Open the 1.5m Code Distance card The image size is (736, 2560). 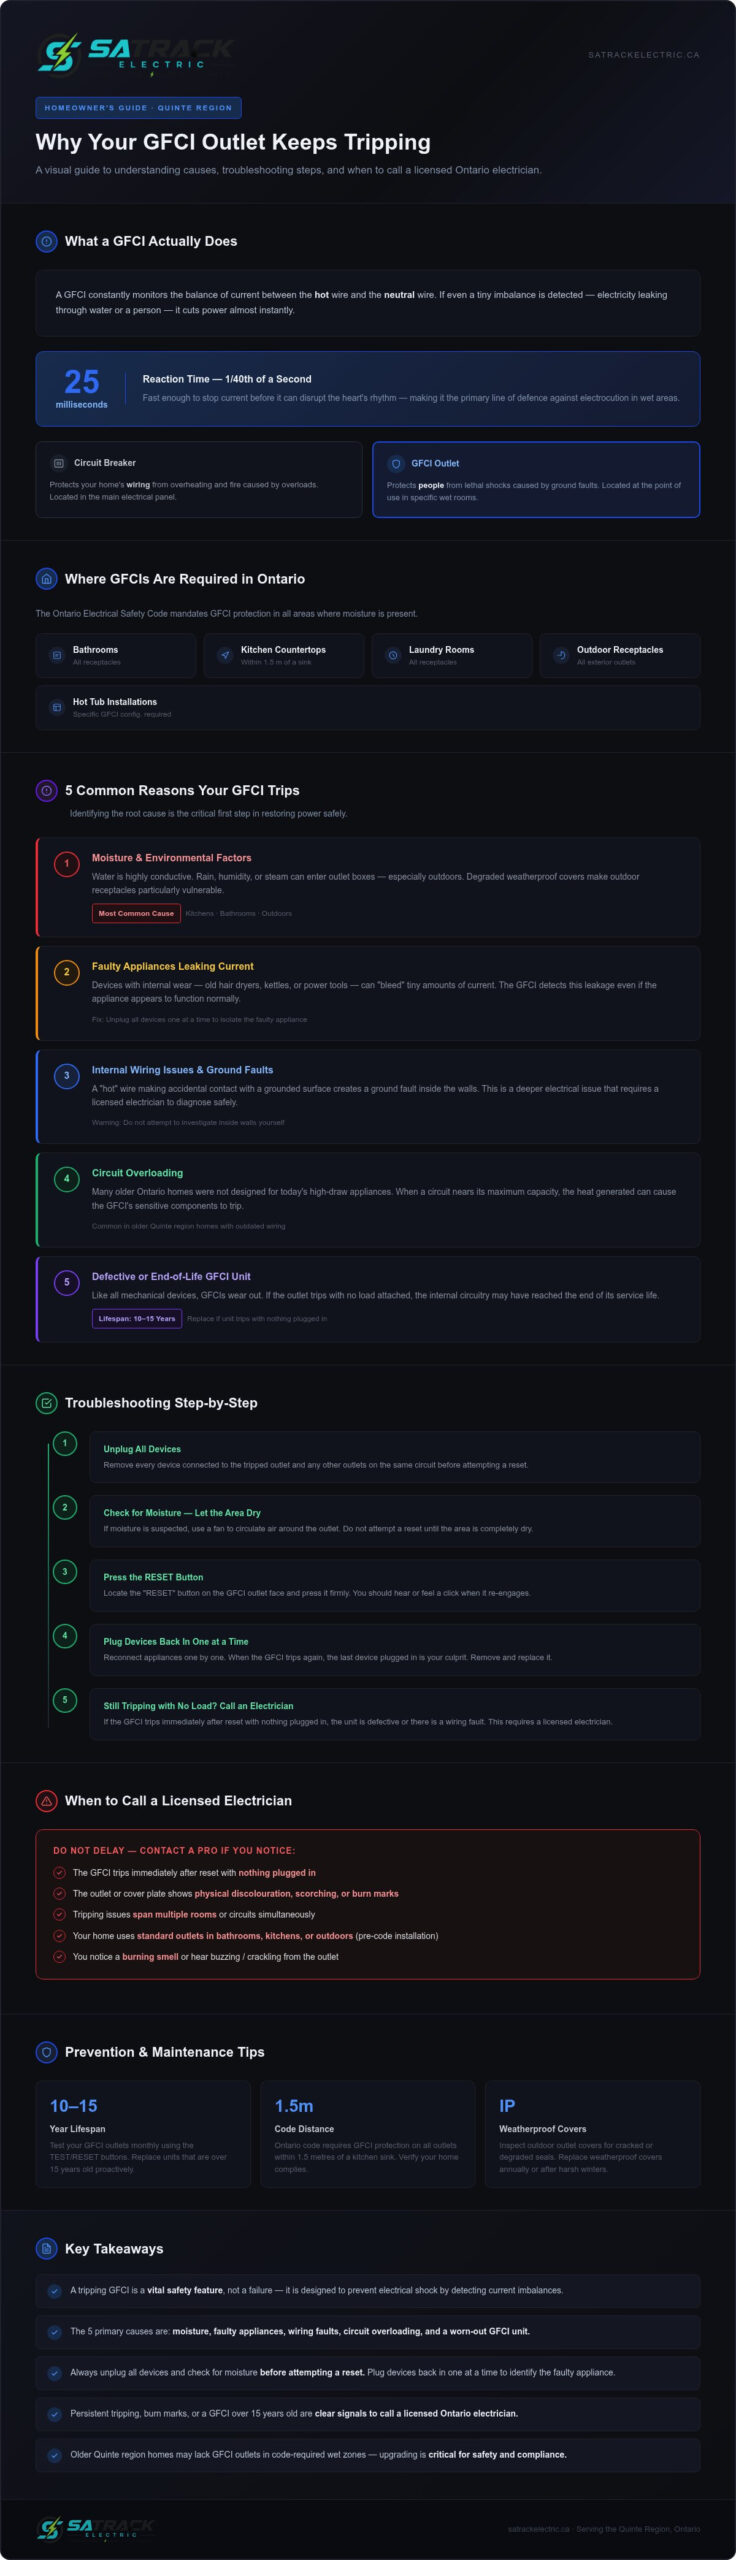tap(368, 2134)
